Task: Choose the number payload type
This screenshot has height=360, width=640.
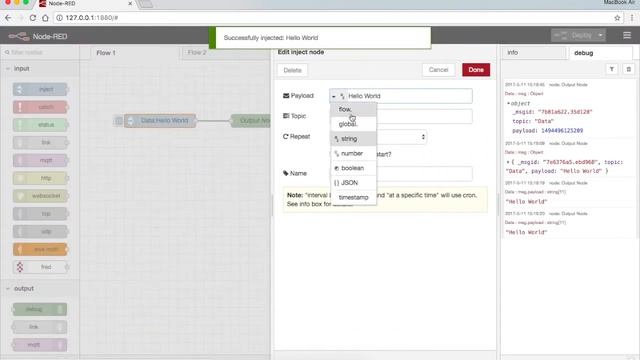Action: pyautogui.click(x=353, y=153)
